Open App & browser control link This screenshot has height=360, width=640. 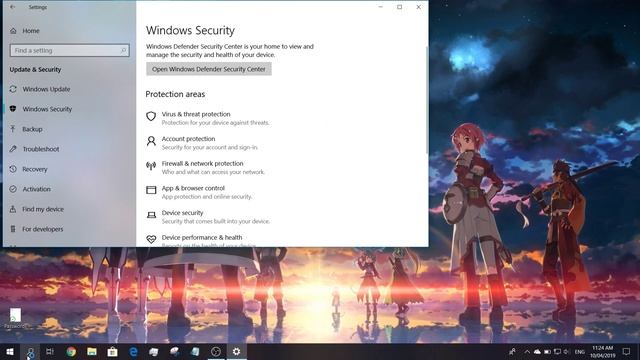193,188
